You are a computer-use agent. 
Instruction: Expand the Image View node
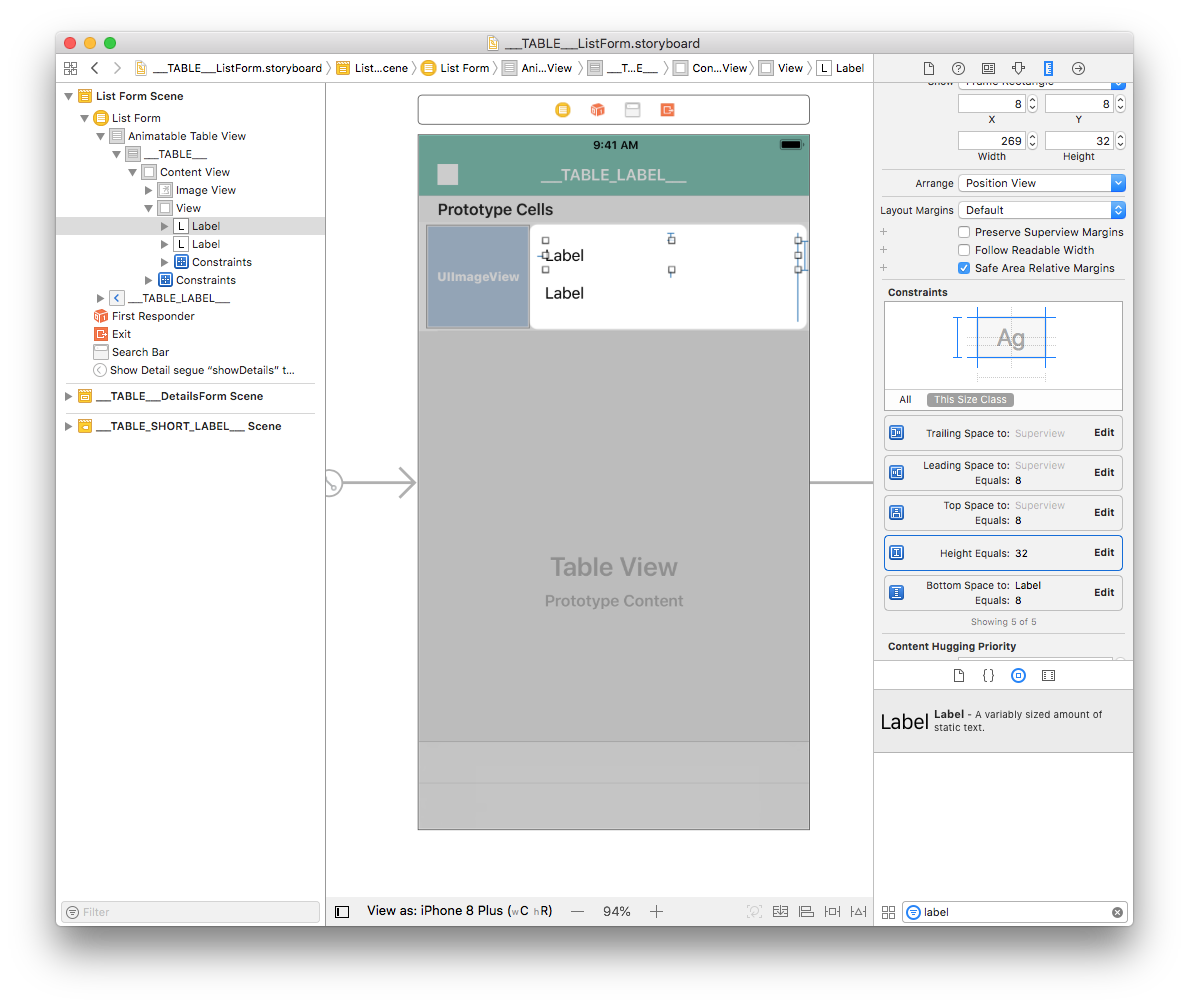[x=149, y=190]
